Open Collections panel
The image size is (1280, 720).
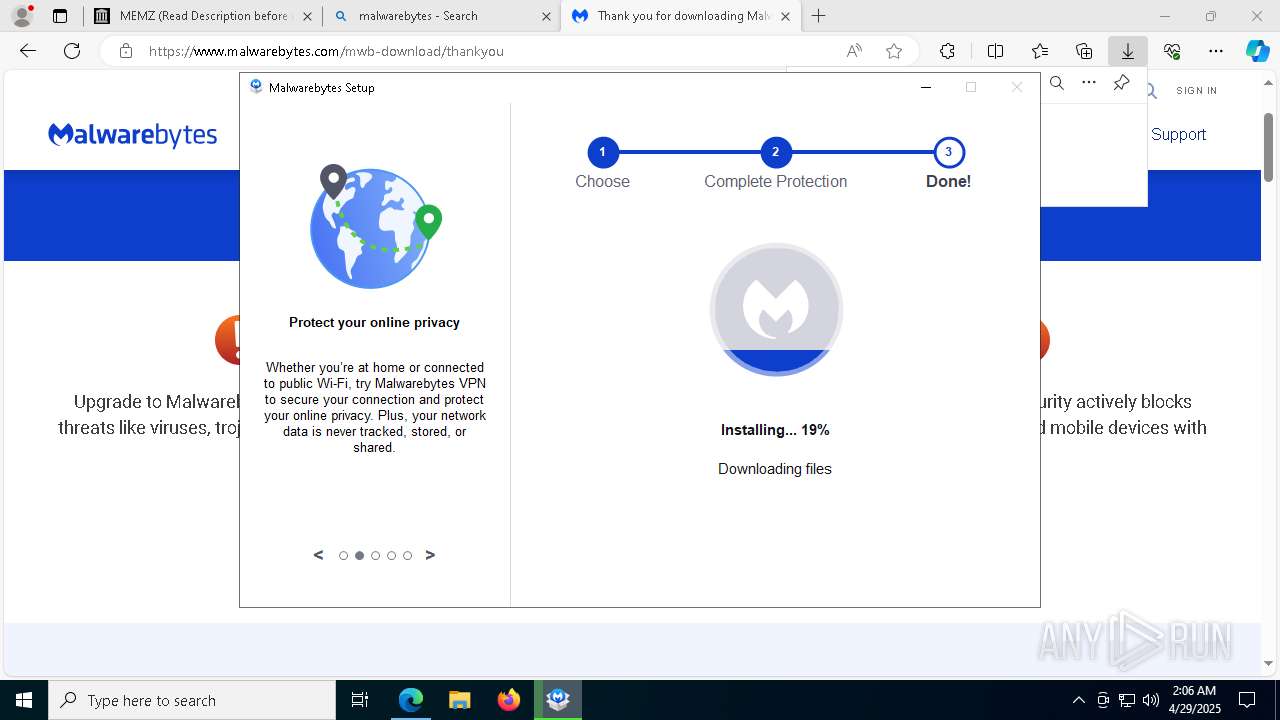pyautogui.click(x=1084, y=51)
